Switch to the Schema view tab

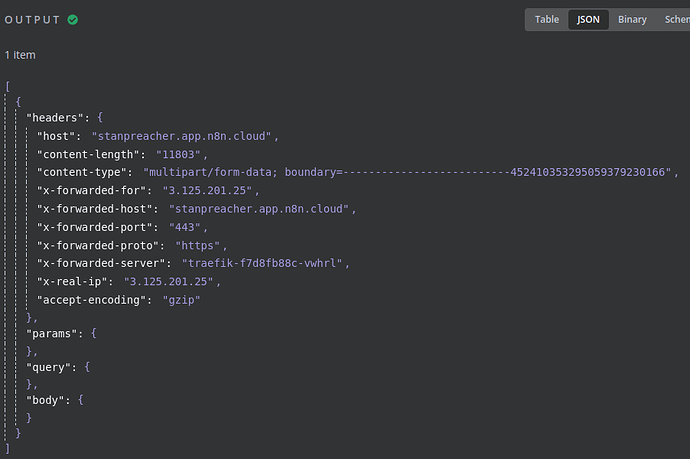(x=675, y=19)
